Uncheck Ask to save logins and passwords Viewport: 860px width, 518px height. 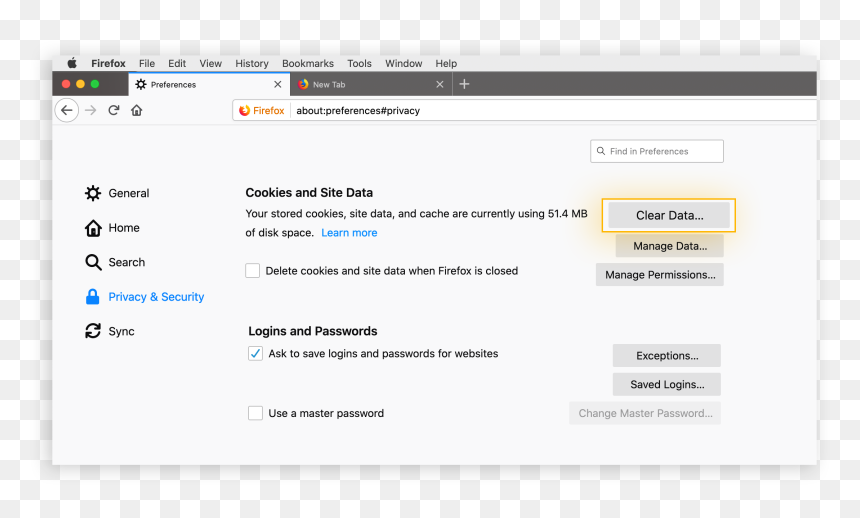point(255,353)
